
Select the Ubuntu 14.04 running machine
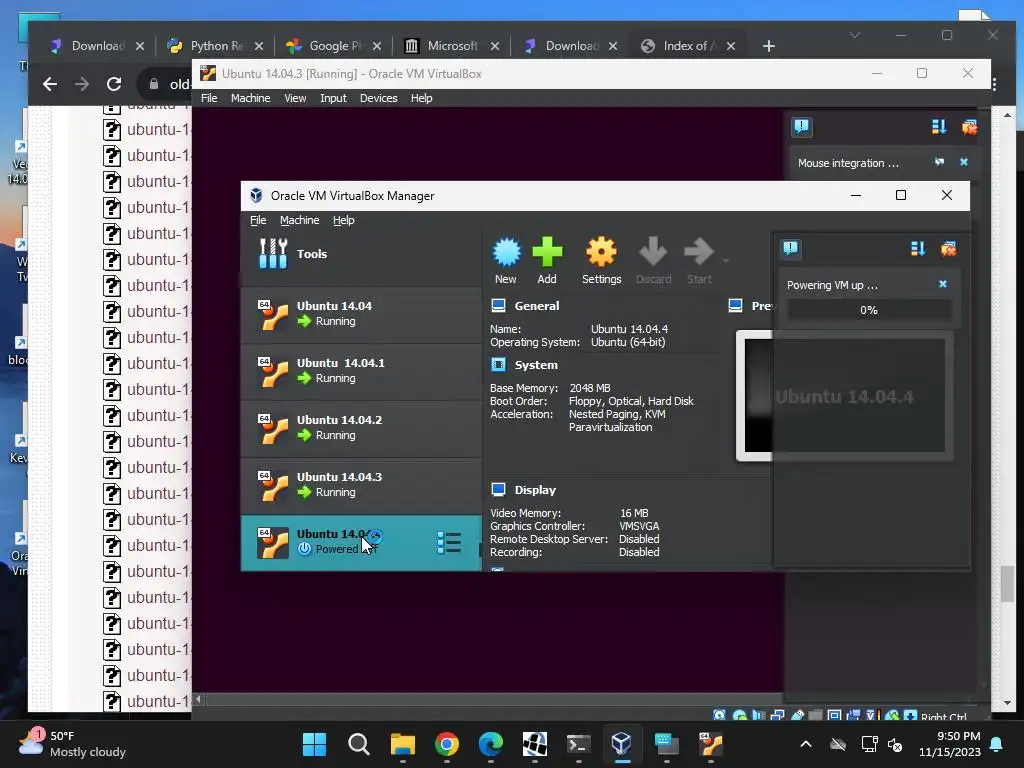pos(361,314)
